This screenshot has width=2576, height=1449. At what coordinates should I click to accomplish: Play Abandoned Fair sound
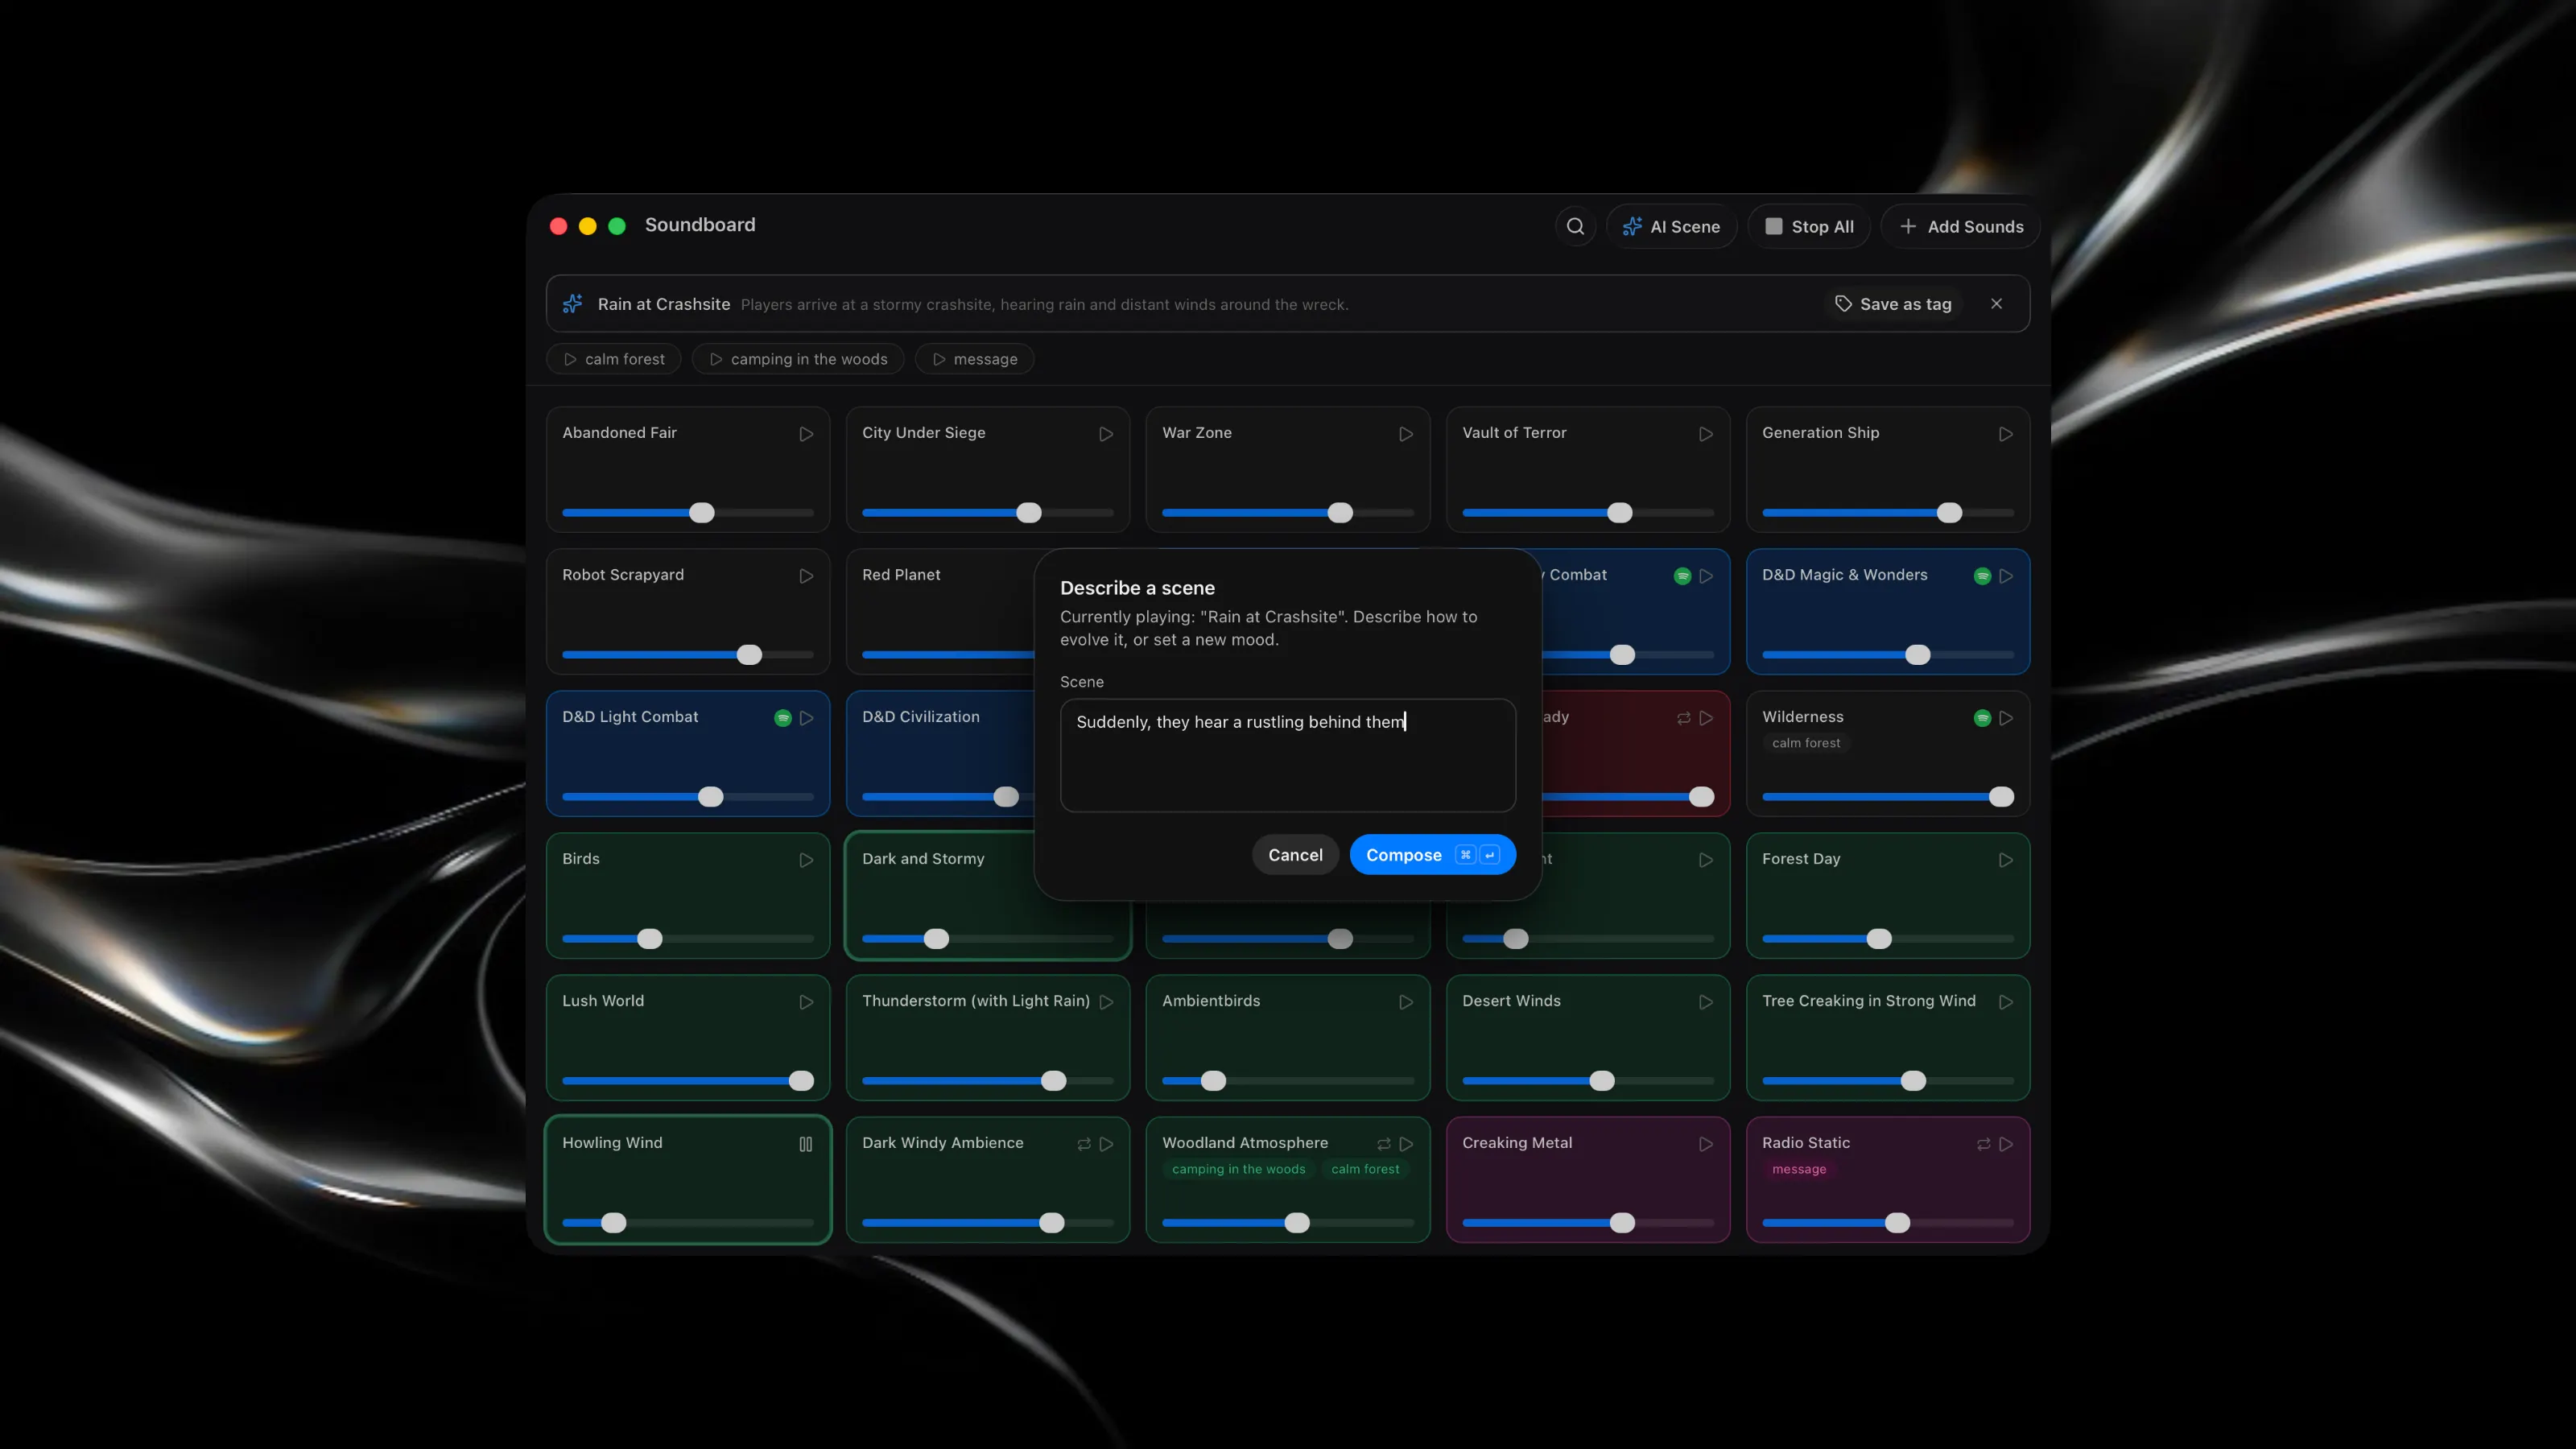click(x=806, y=434)
